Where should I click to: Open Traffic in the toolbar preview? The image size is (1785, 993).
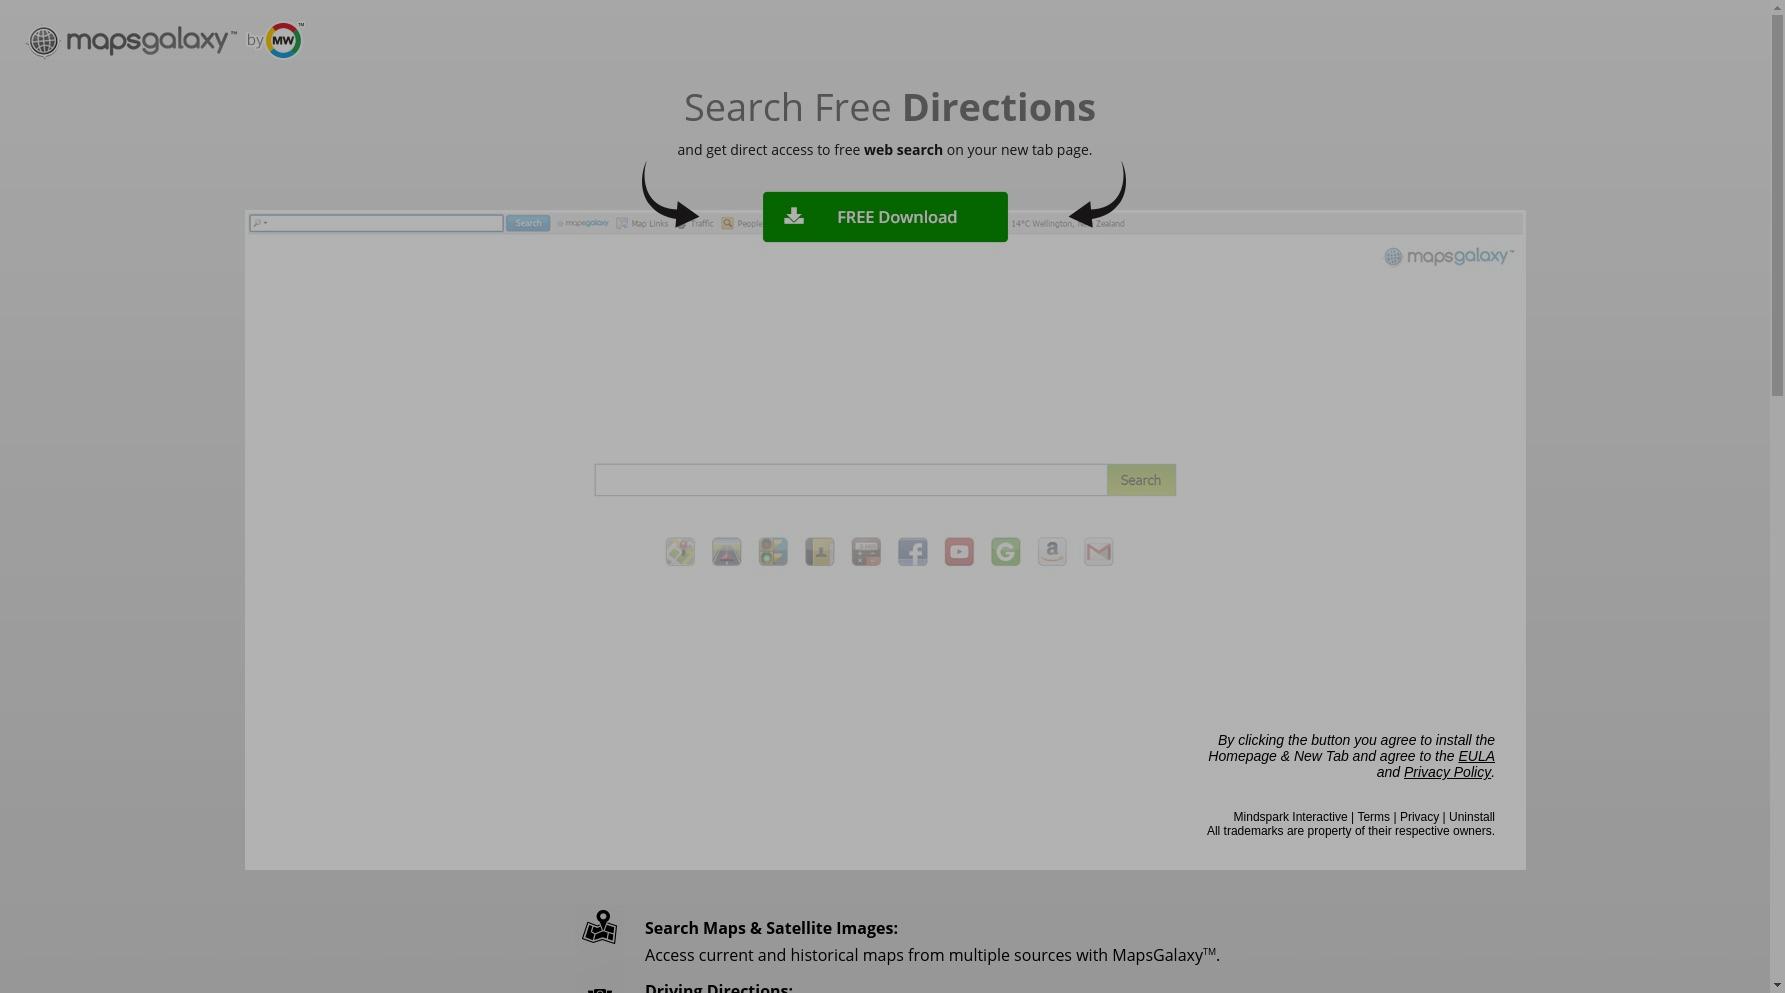696,223
